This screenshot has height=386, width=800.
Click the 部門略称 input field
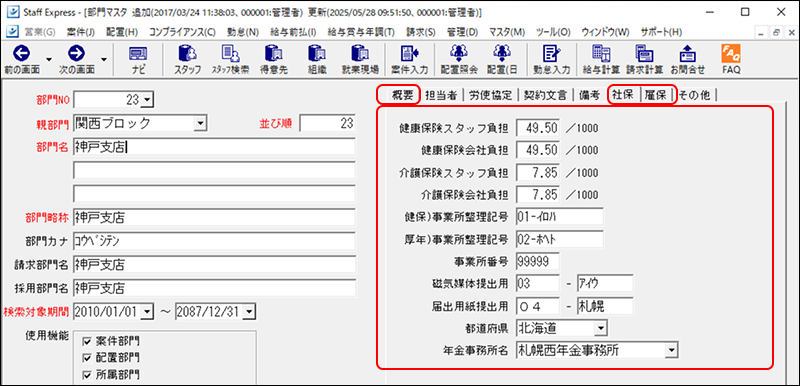[214, 218]
